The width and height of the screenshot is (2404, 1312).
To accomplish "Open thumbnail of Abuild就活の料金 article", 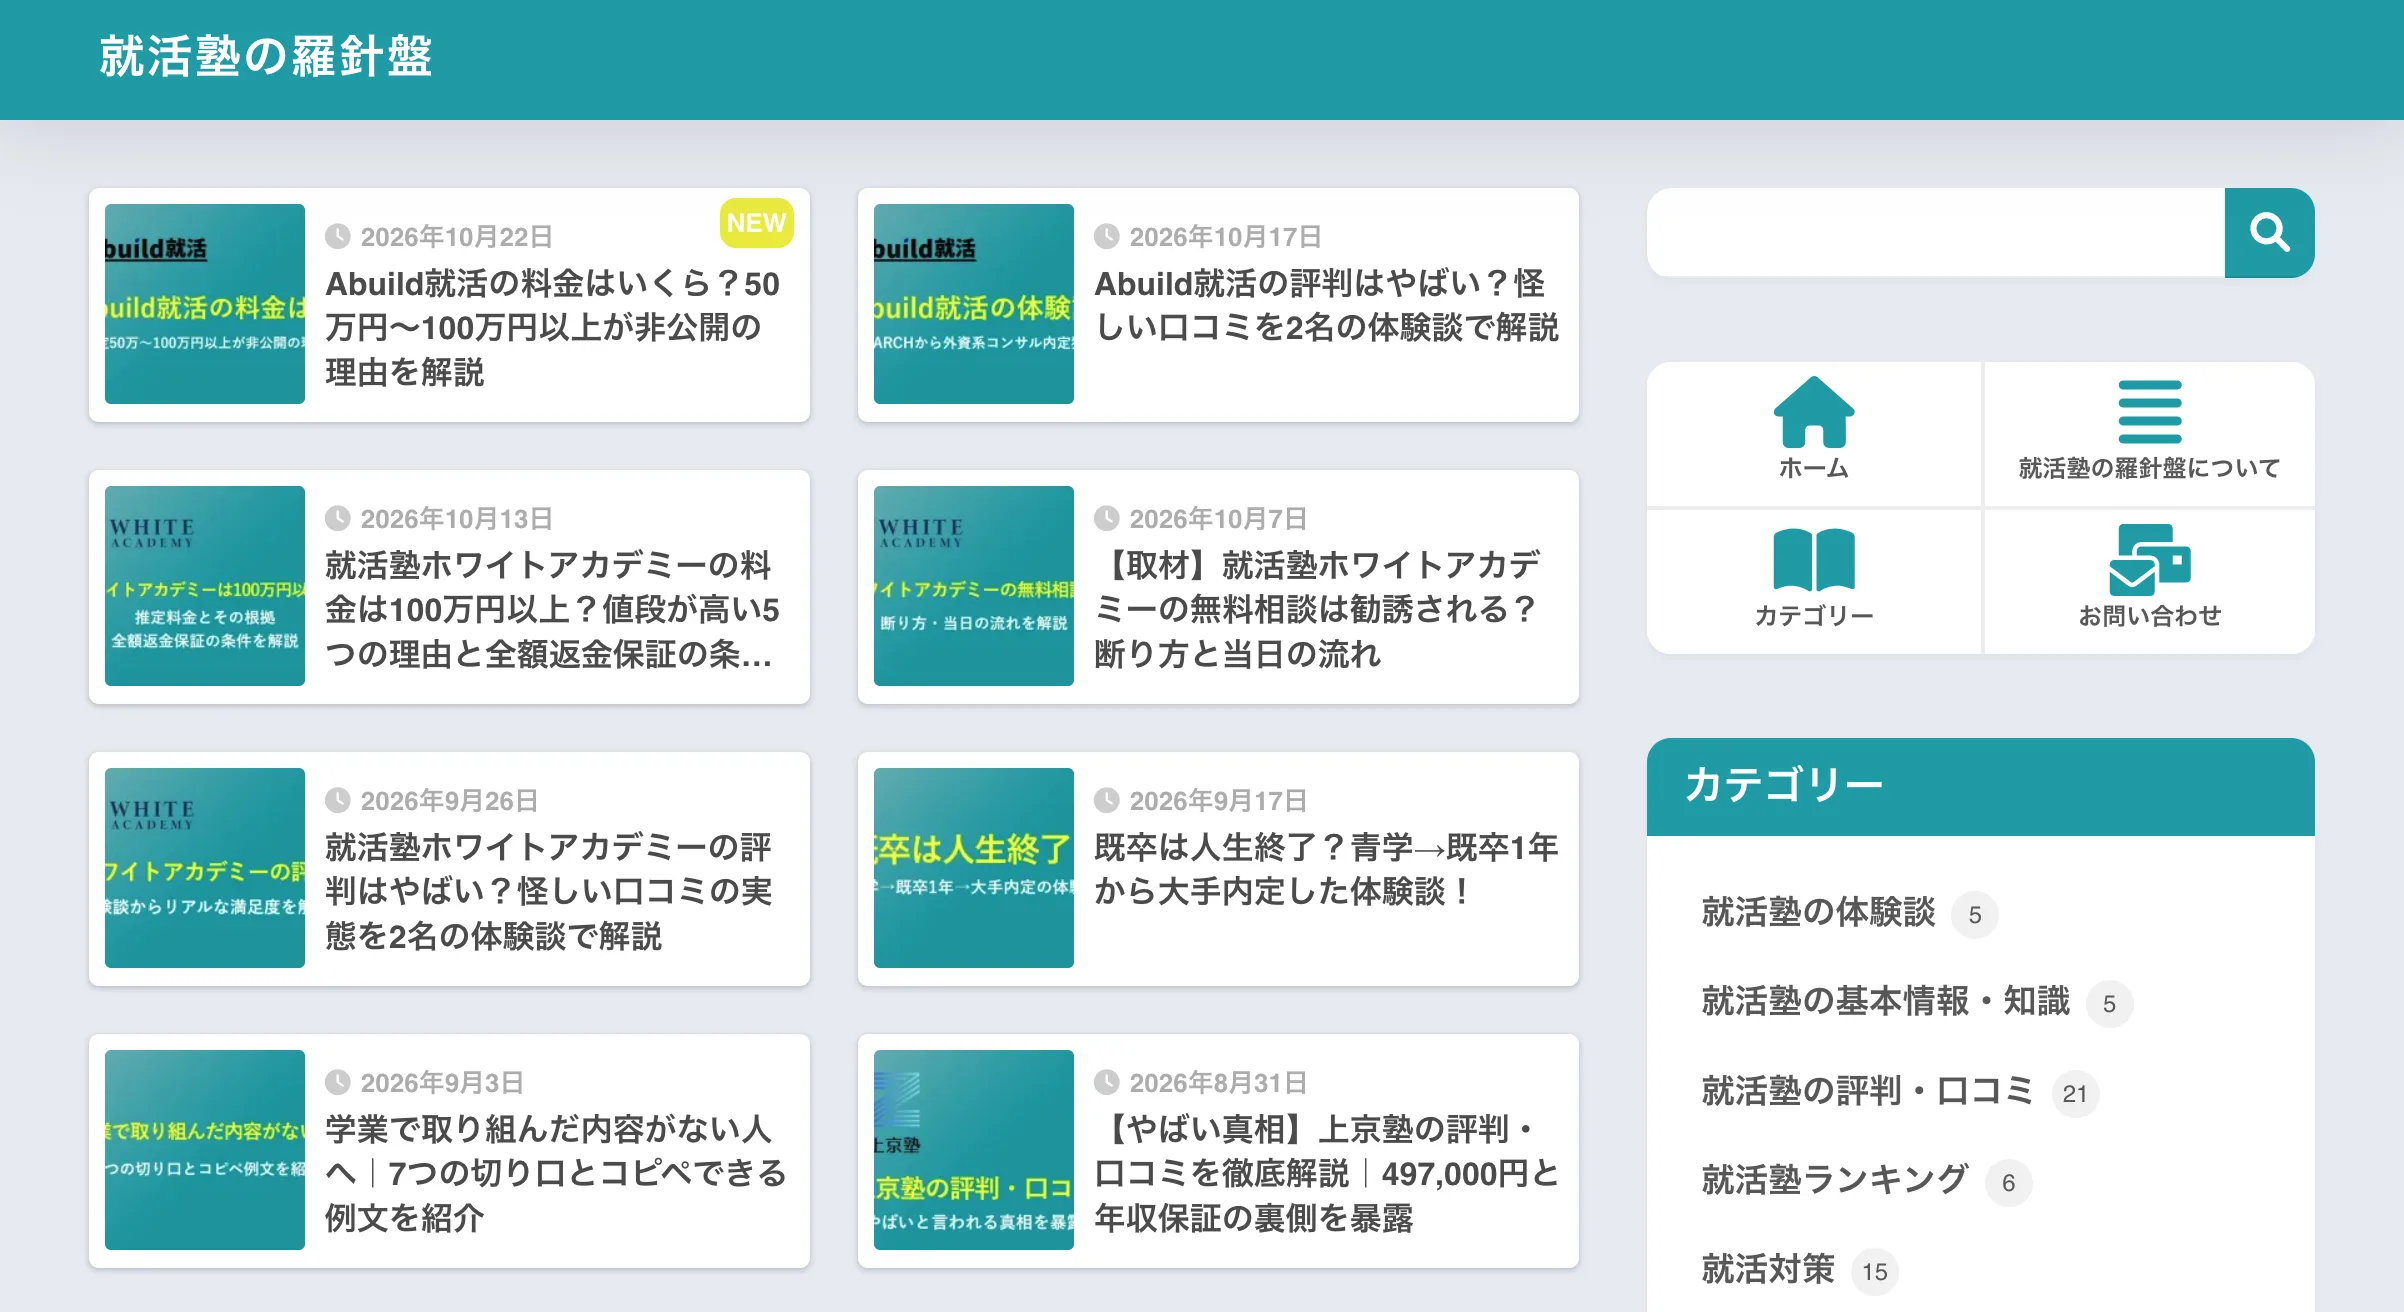I will tap(205, 304).
